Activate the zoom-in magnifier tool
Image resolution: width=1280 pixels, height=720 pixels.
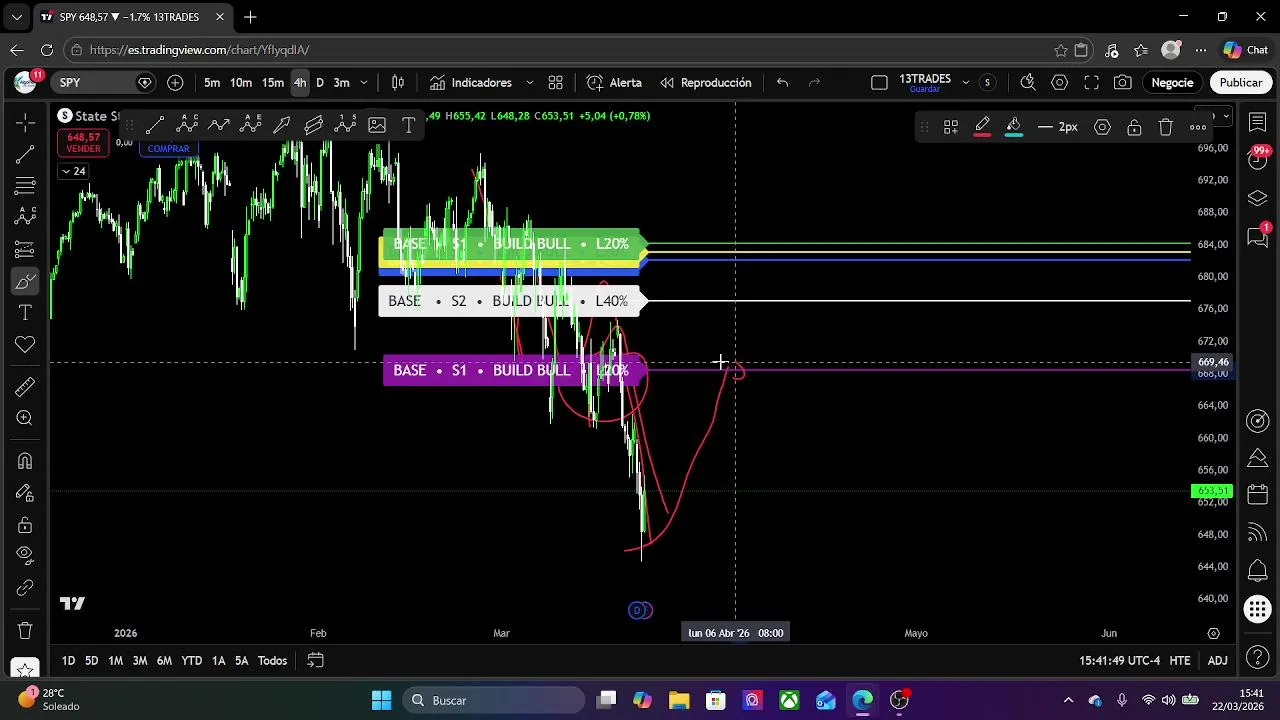(x=25, y=418)
